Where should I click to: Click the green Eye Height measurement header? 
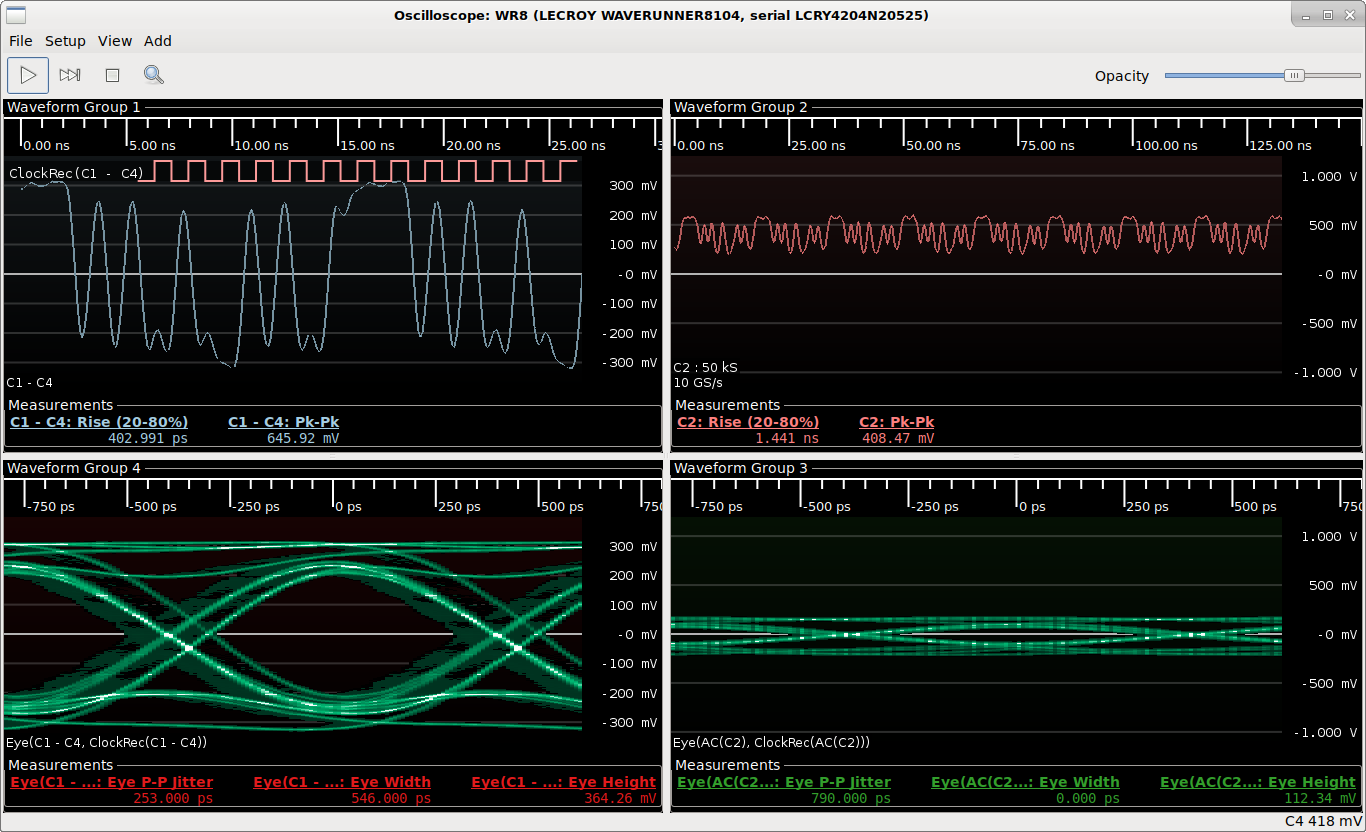pyautogui.click(x=1258, y=782)
